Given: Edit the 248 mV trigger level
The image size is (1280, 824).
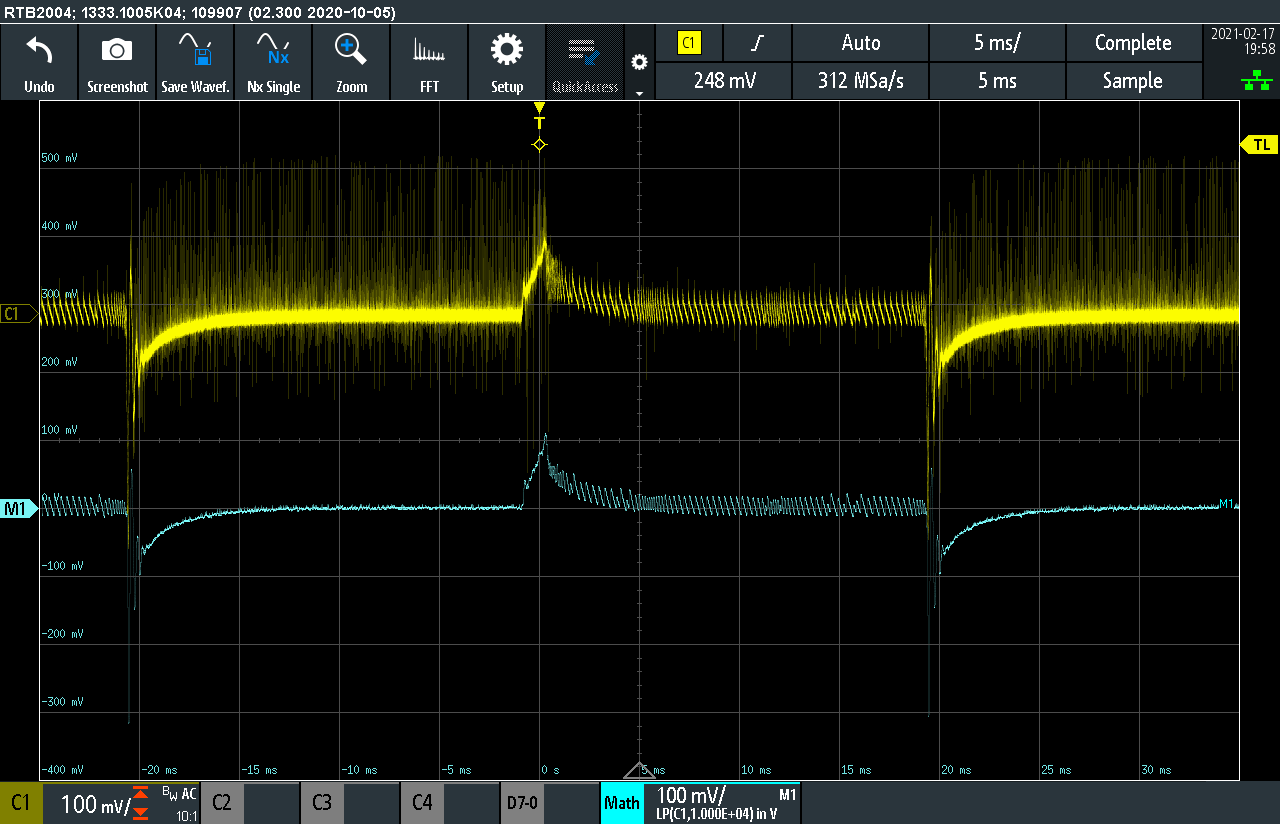Looking at the screenshot, I should point(725,81).
